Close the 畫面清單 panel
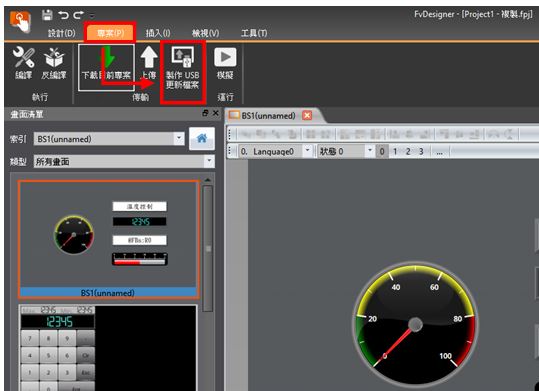539x391 pixels. (216, 113)
